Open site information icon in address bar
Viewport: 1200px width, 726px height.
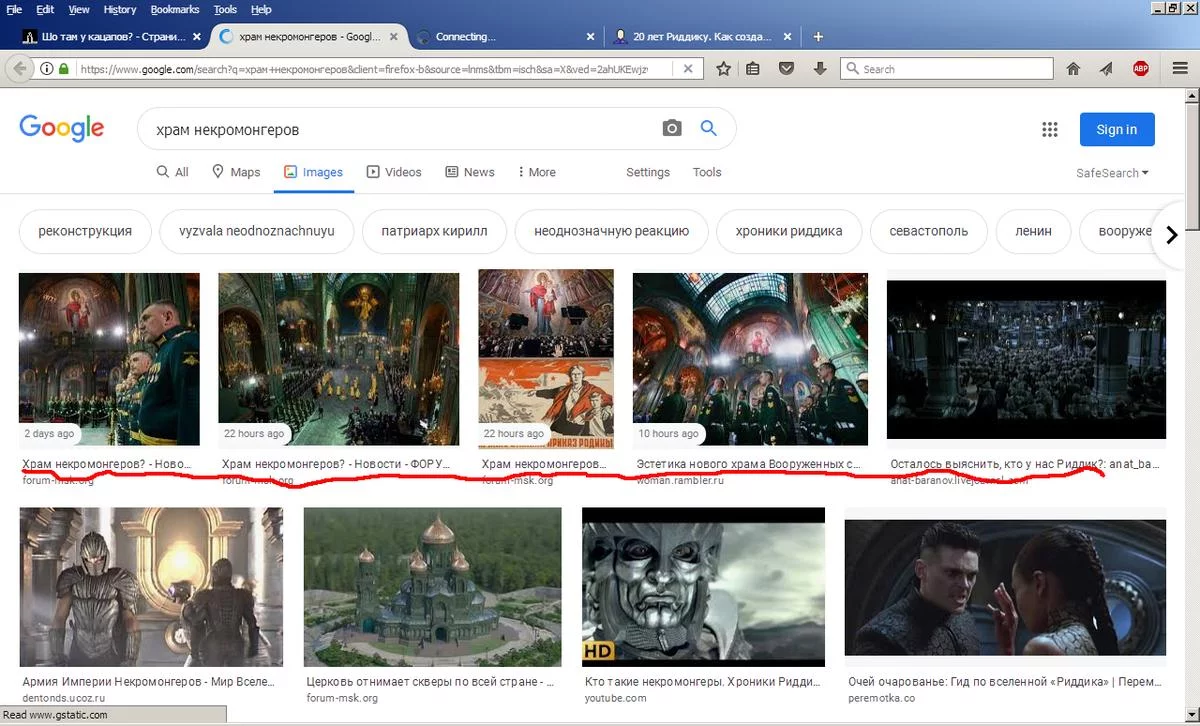click(x=47, y=69)
